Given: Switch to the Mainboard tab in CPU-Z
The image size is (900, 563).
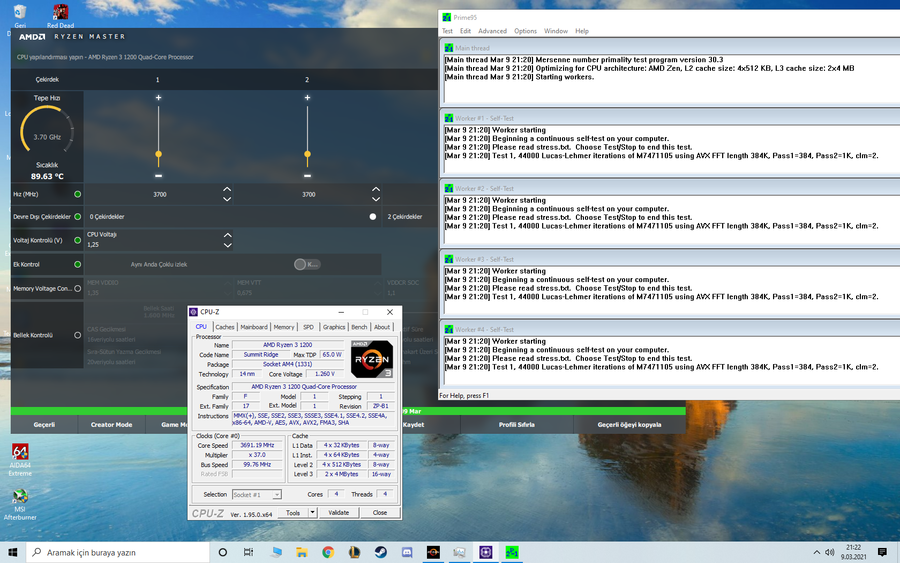Looking at the screenshot, I should 254,327.
